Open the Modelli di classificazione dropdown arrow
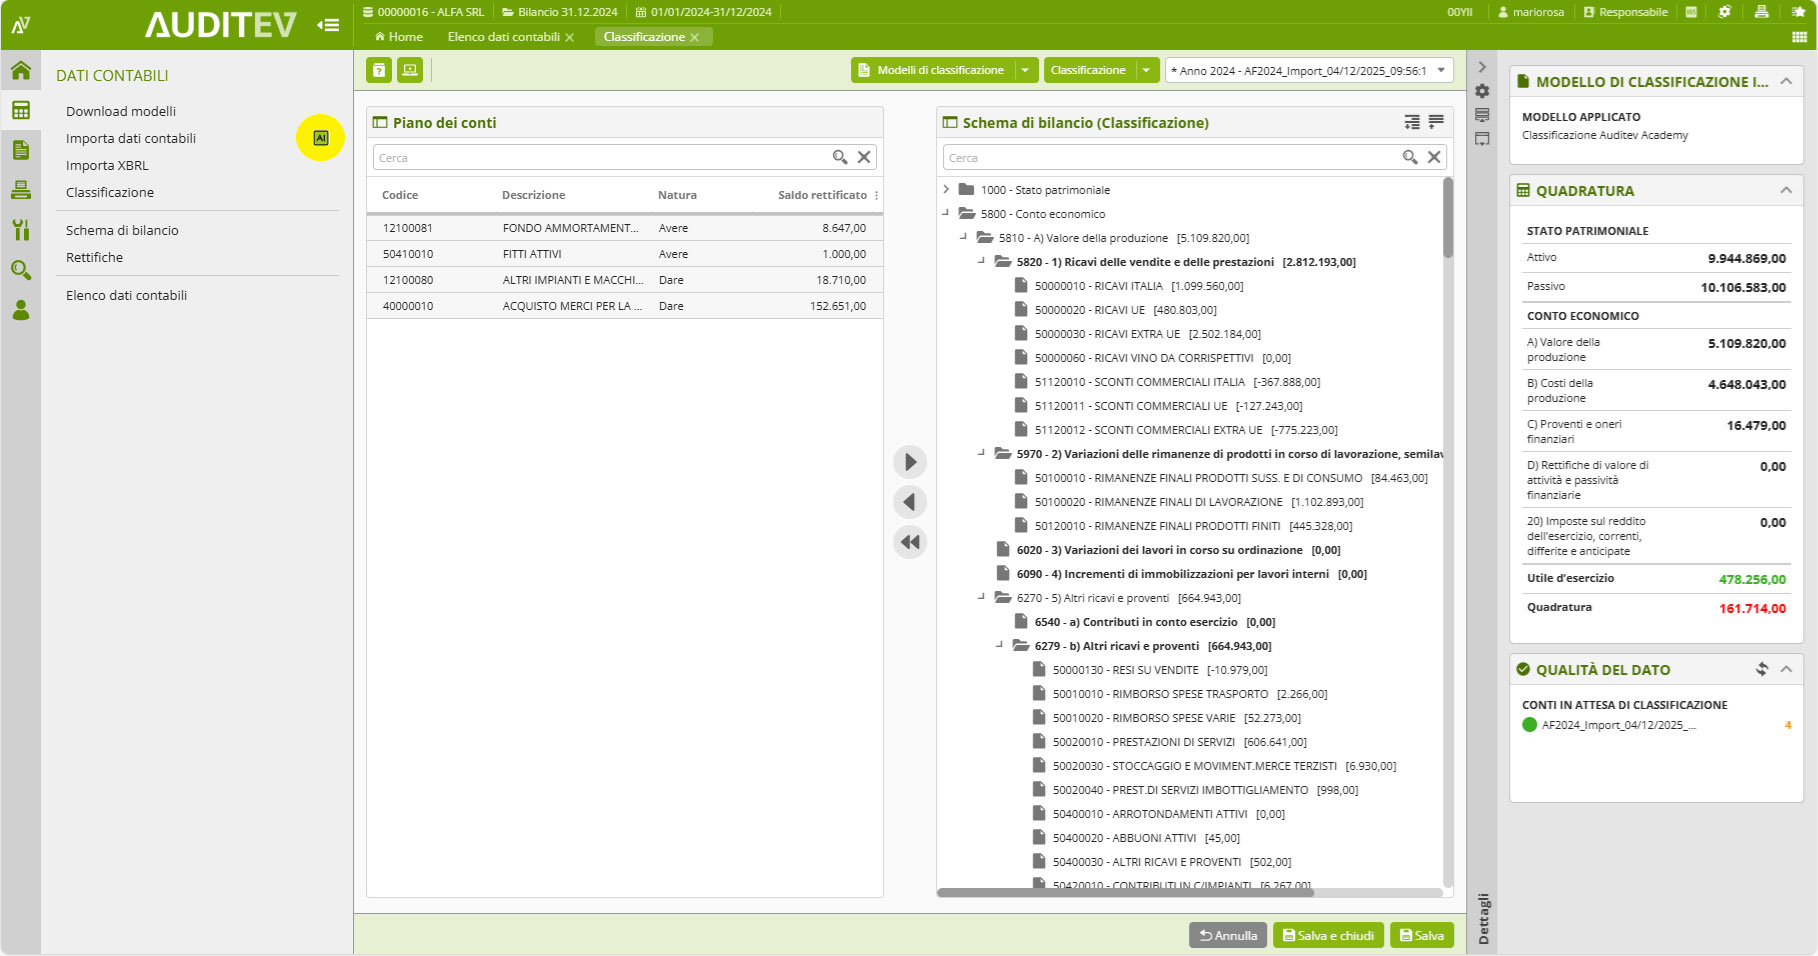 pos(1025,70)
